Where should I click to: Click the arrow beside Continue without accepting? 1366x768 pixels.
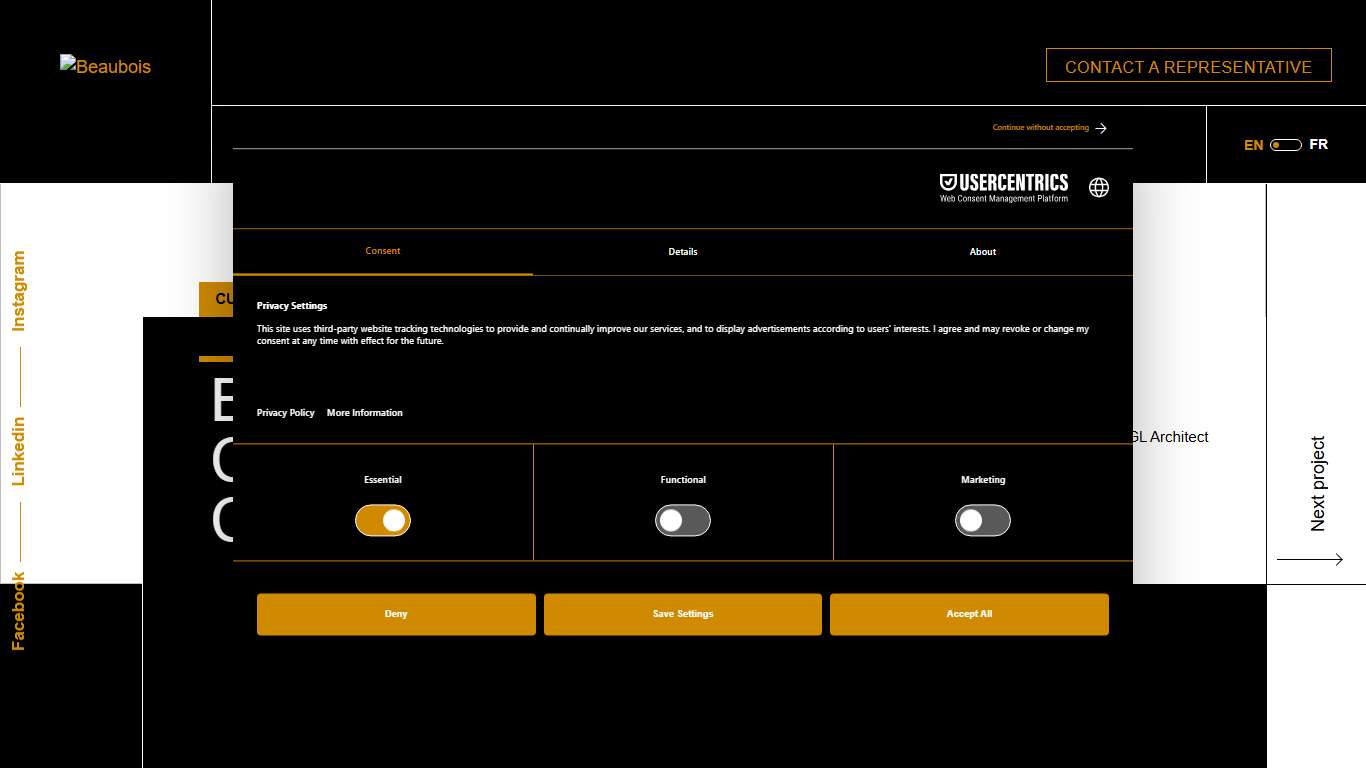point(1101,128)
